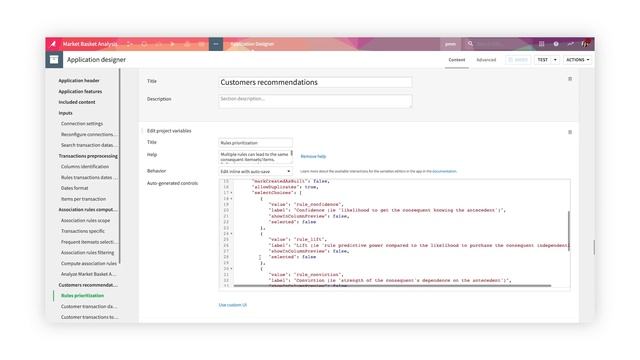Select Connection settings in sidebar
The image size is (640, 360).
click(82, 123)
